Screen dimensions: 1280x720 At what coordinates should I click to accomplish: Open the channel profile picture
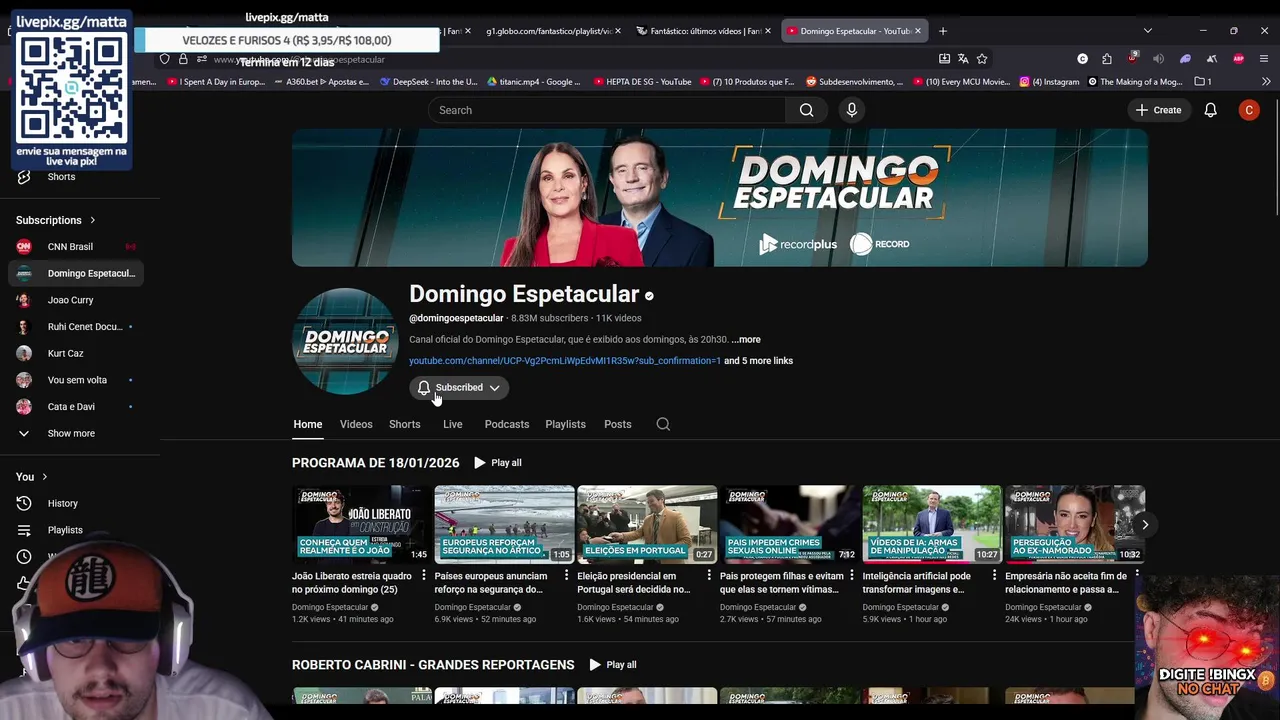tap(345, 341)
